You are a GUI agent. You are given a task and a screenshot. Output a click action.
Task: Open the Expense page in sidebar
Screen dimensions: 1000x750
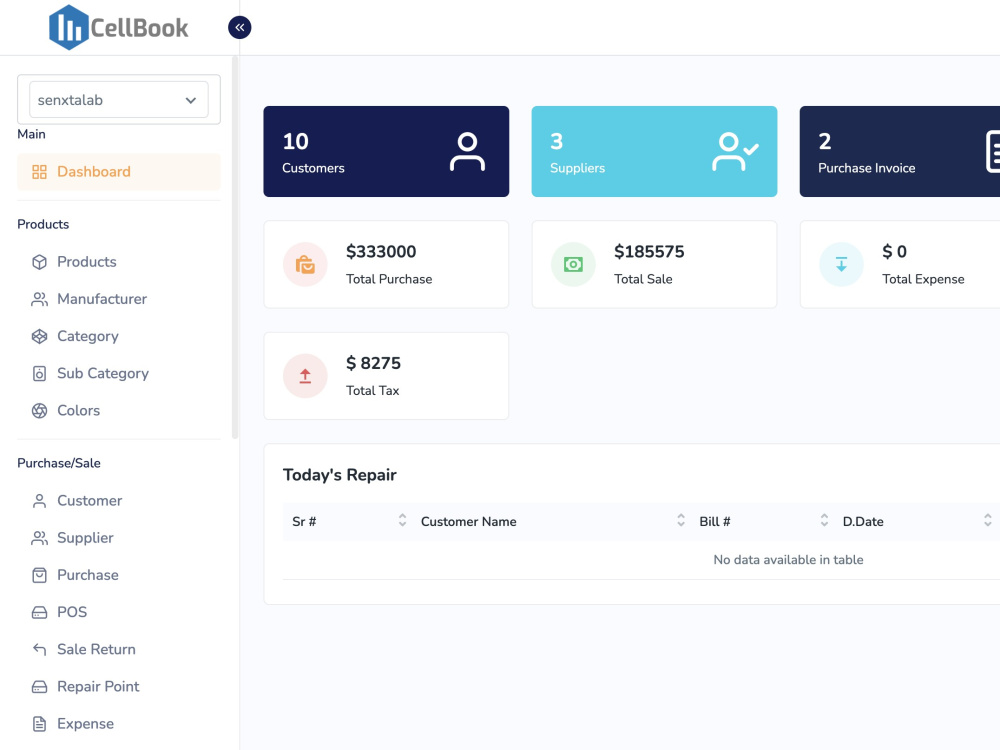pos(85,723)
